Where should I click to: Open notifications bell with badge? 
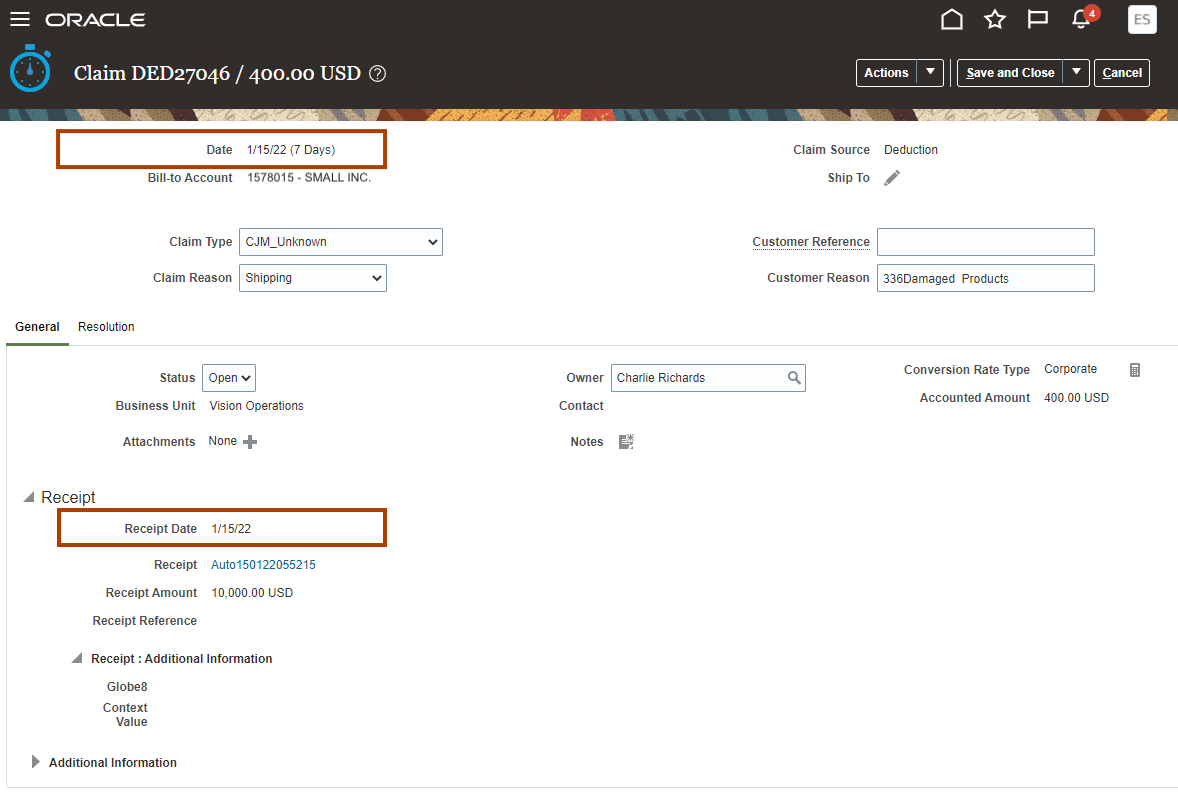coord(1083,18)
